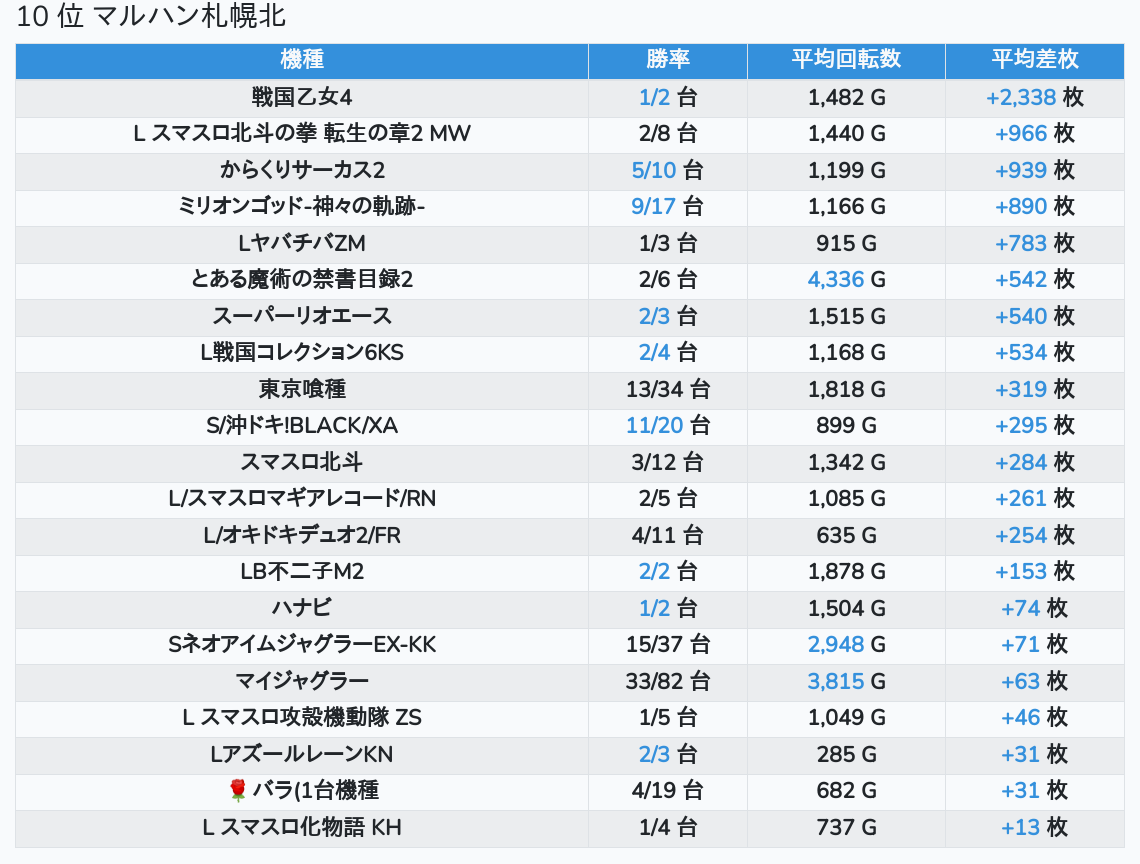Click average difference +939 枚 value
The image size is (1140, 864).
click(x=1035, y=170)
